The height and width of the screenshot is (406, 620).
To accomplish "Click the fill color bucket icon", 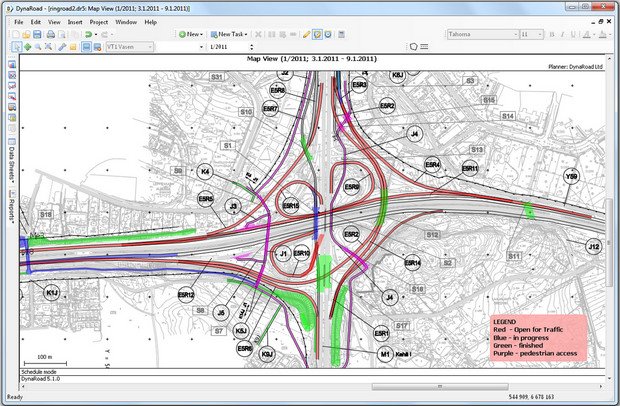I will 603,34.
